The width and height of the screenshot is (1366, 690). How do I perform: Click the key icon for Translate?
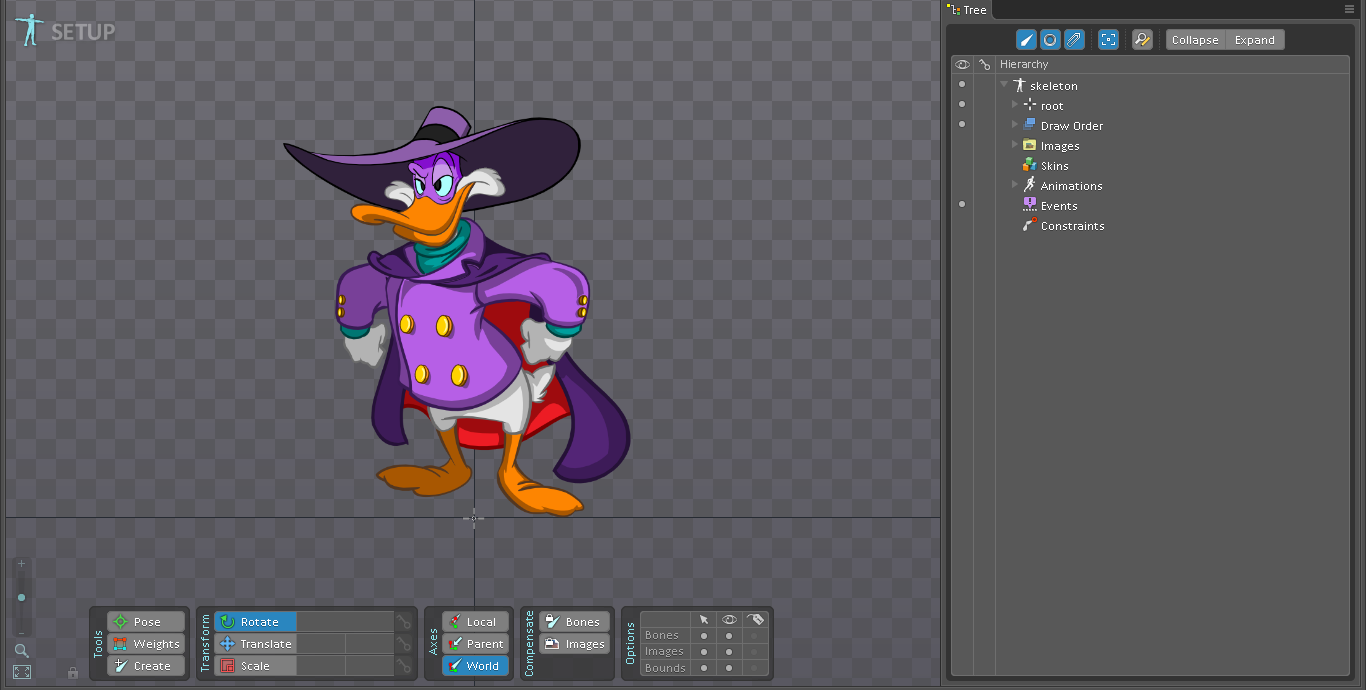(x=403, y=644)
